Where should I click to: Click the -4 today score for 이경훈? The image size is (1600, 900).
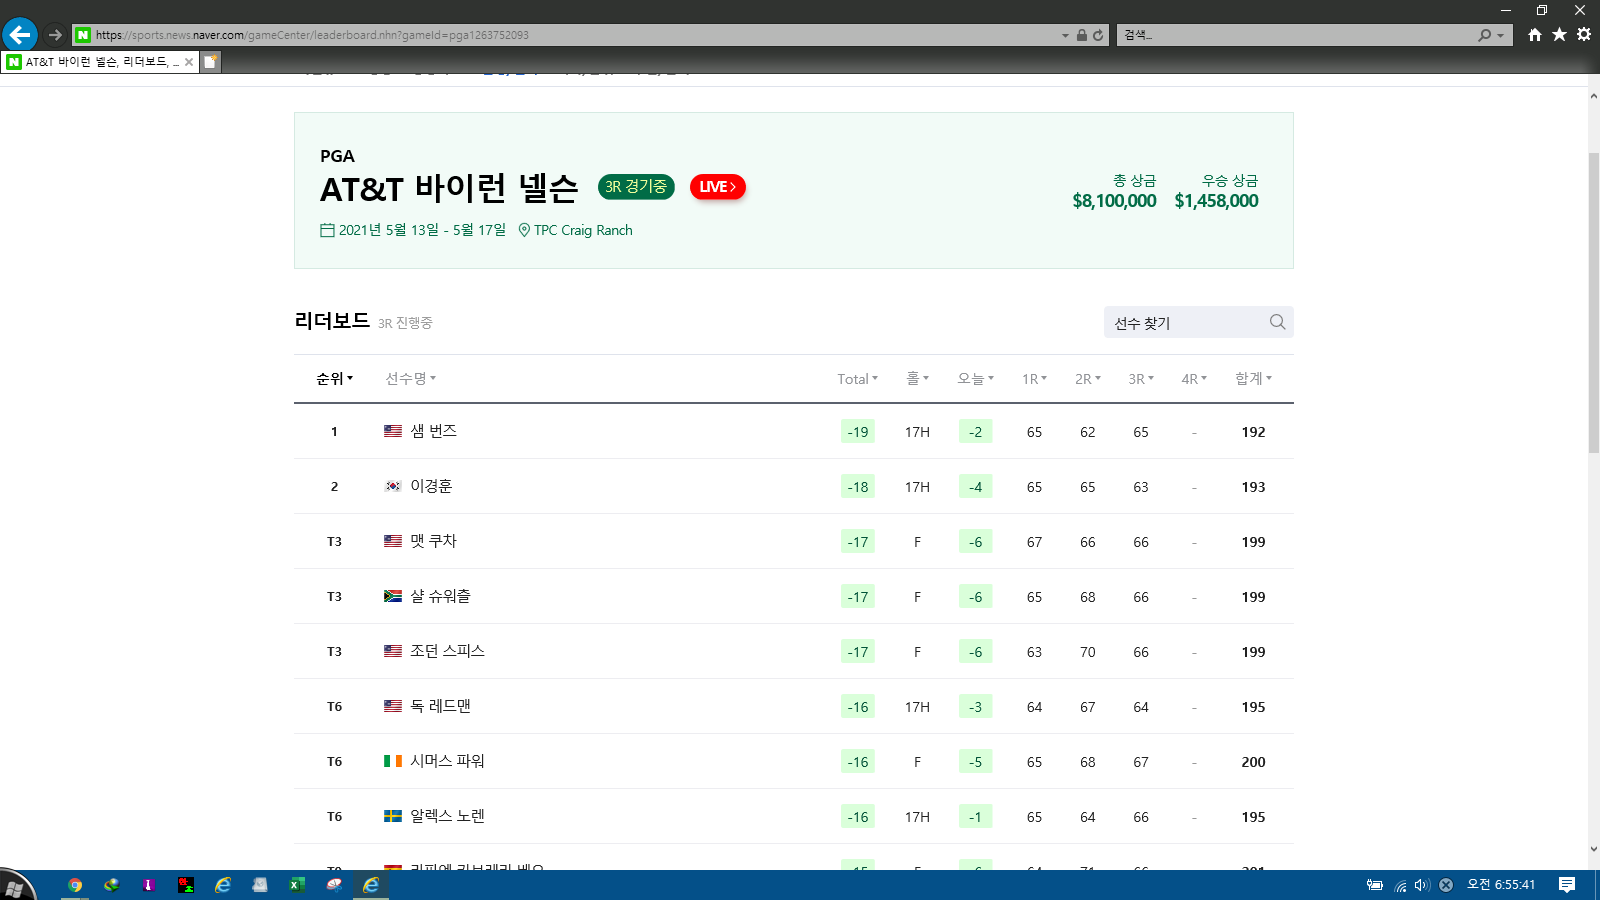click(x=976, y=487)
